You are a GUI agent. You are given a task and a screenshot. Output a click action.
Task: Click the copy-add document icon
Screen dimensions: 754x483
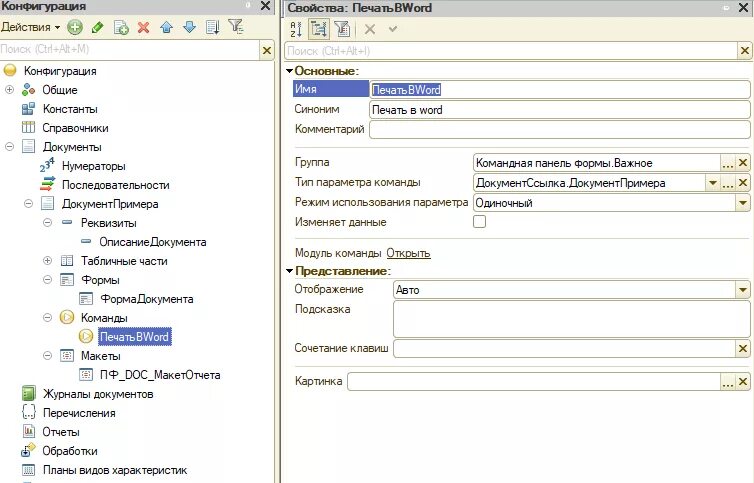tap(121, 27)
